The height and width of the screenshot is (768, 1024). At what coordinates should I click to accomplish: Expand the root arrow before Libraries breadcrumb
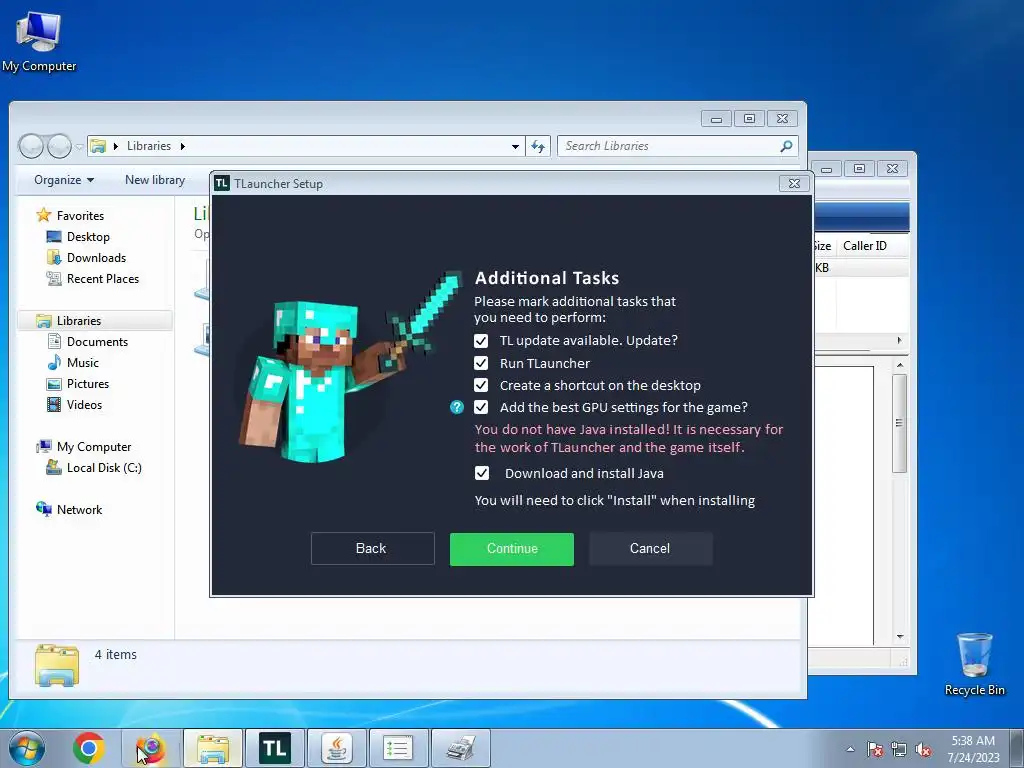click(116, 146)
